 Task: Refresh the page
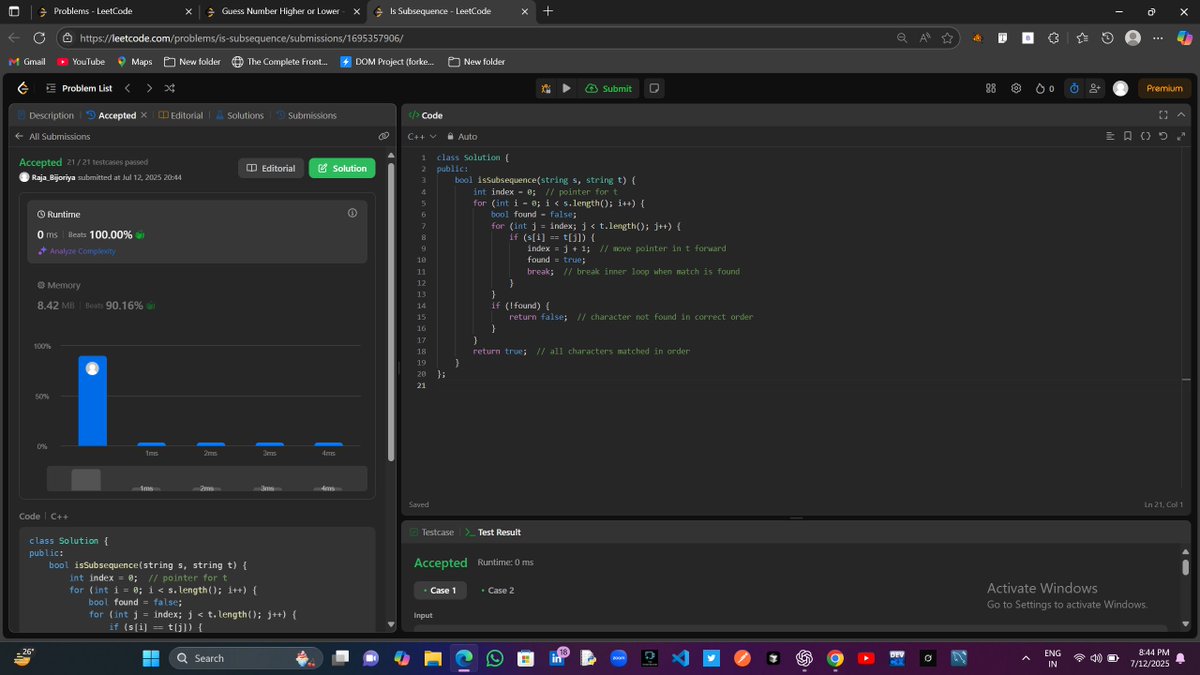(x=39, y=38)
